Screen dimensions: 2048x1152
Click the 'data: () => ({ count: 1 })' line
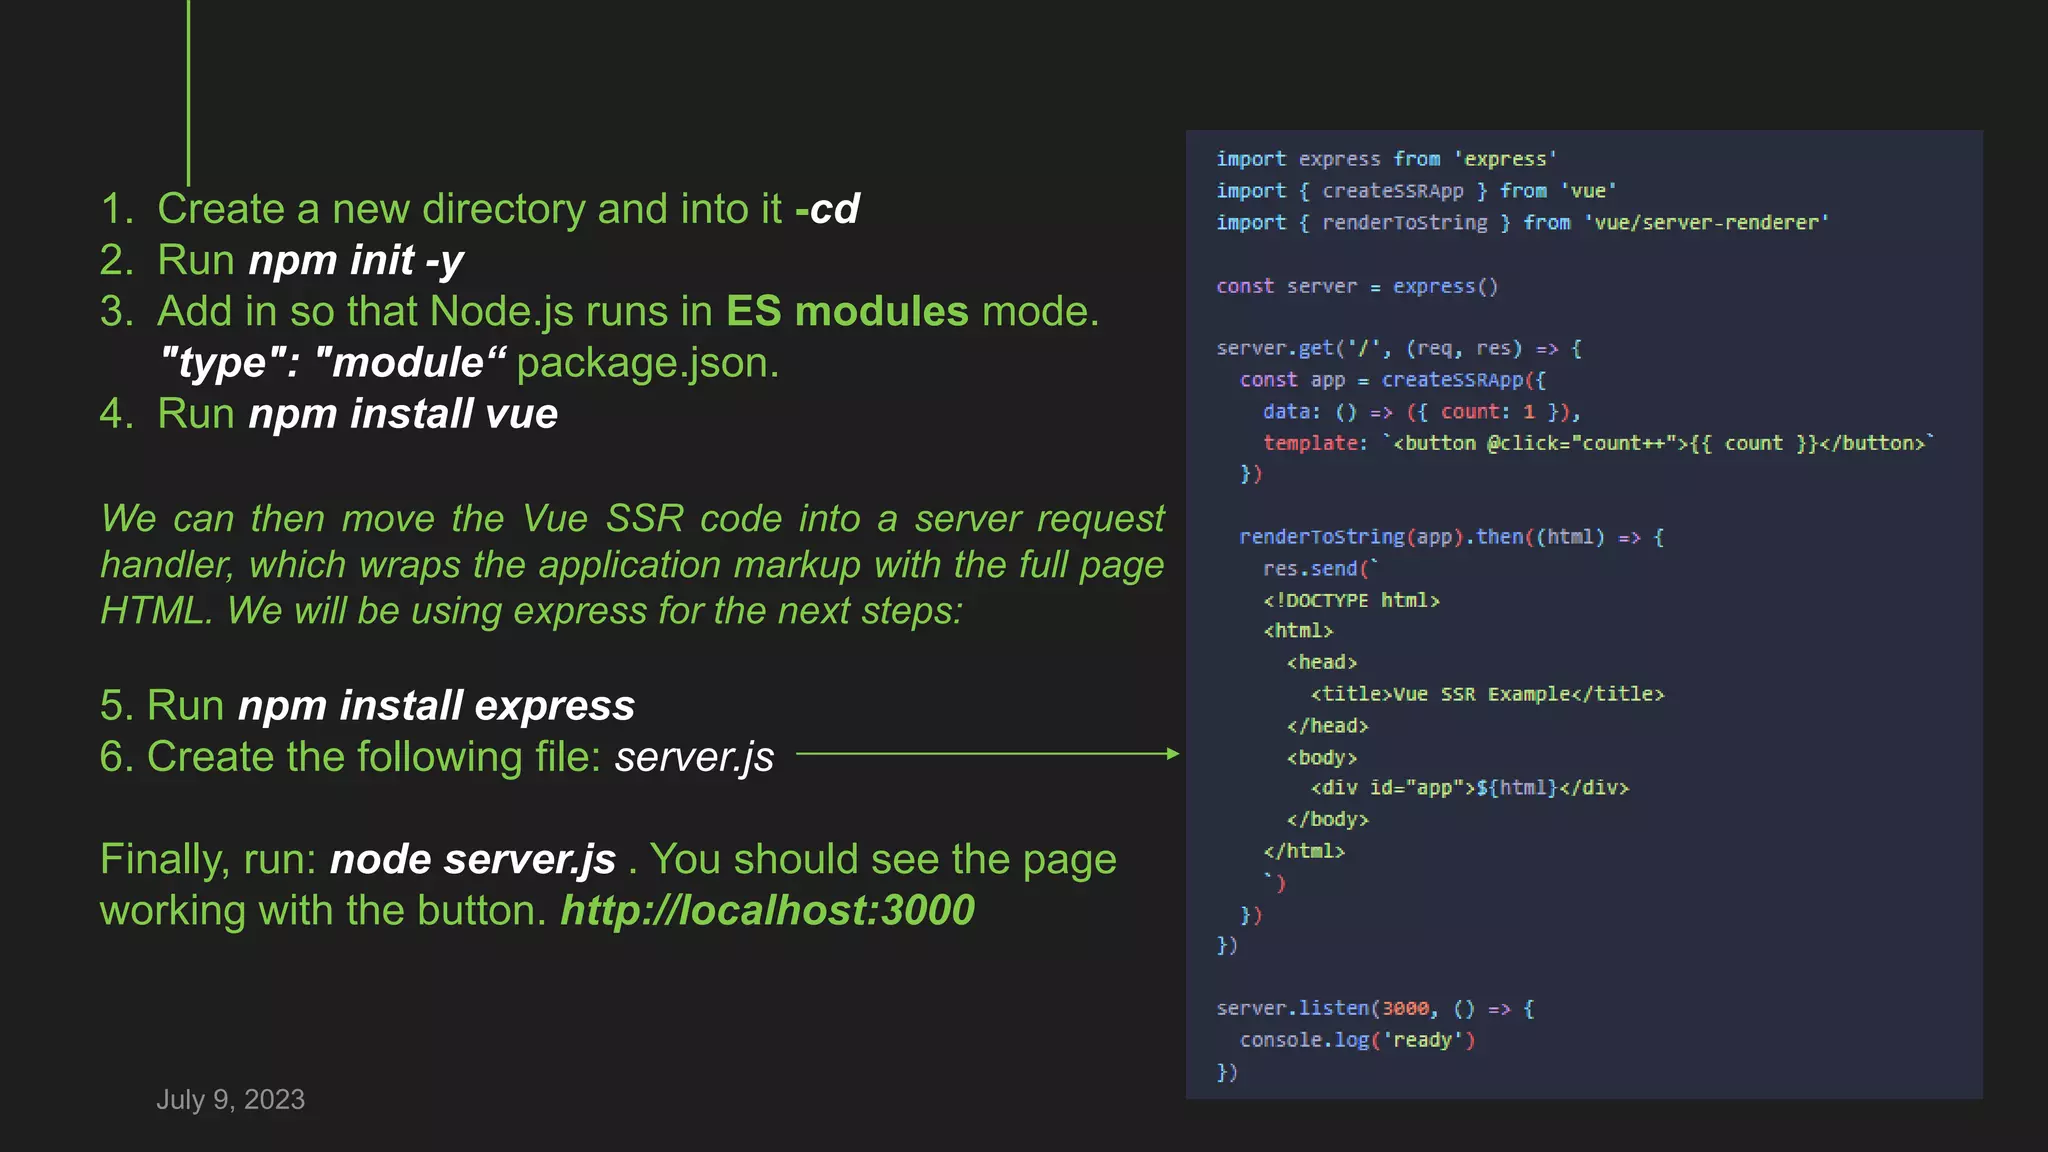click(x=1422, y=412)
